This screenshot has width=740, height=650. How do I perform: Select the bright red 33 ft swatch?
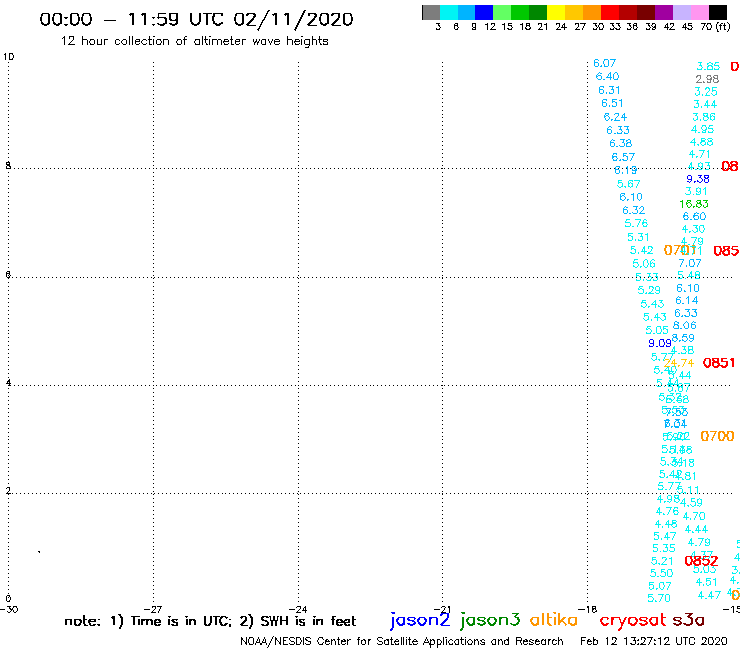click(x=610, y=12)
